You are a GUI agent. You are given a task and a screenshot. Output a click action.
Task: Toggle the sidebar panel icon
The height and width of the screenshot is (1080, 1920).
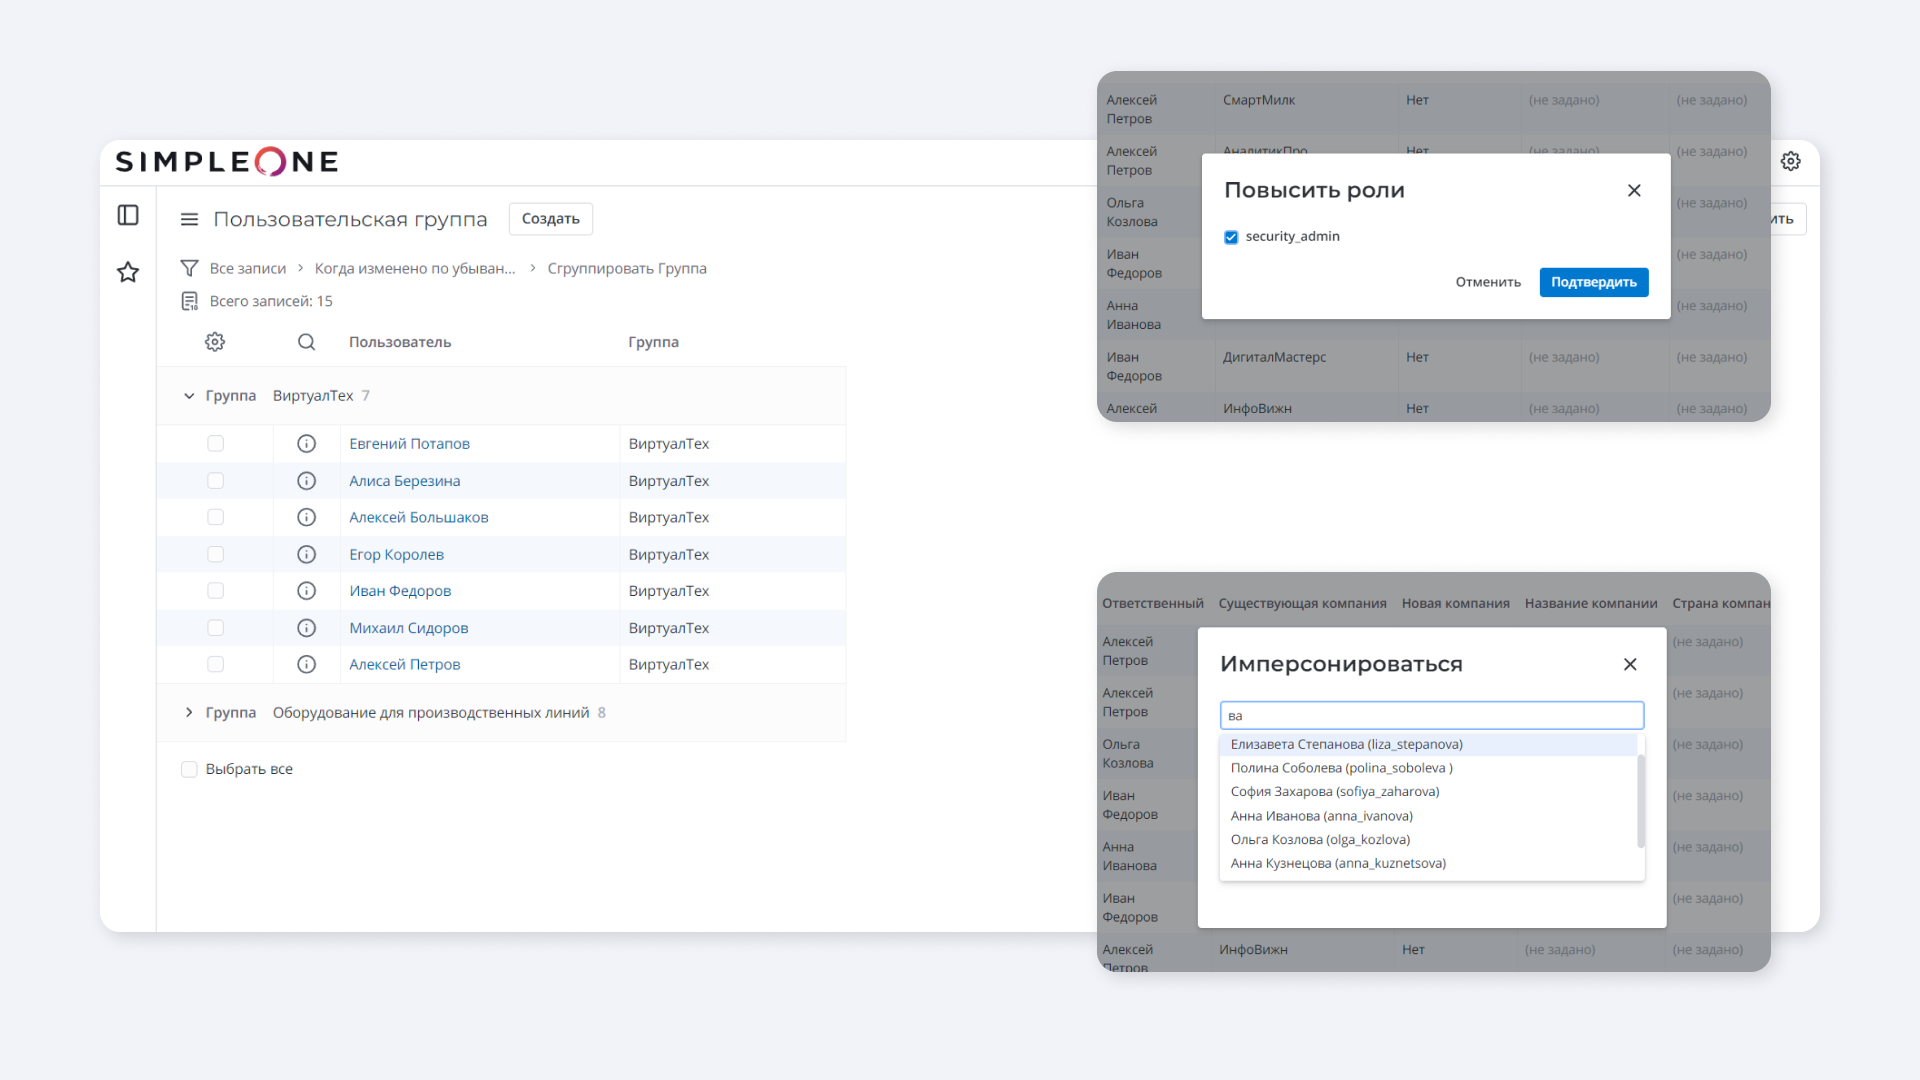pos(128,215)
